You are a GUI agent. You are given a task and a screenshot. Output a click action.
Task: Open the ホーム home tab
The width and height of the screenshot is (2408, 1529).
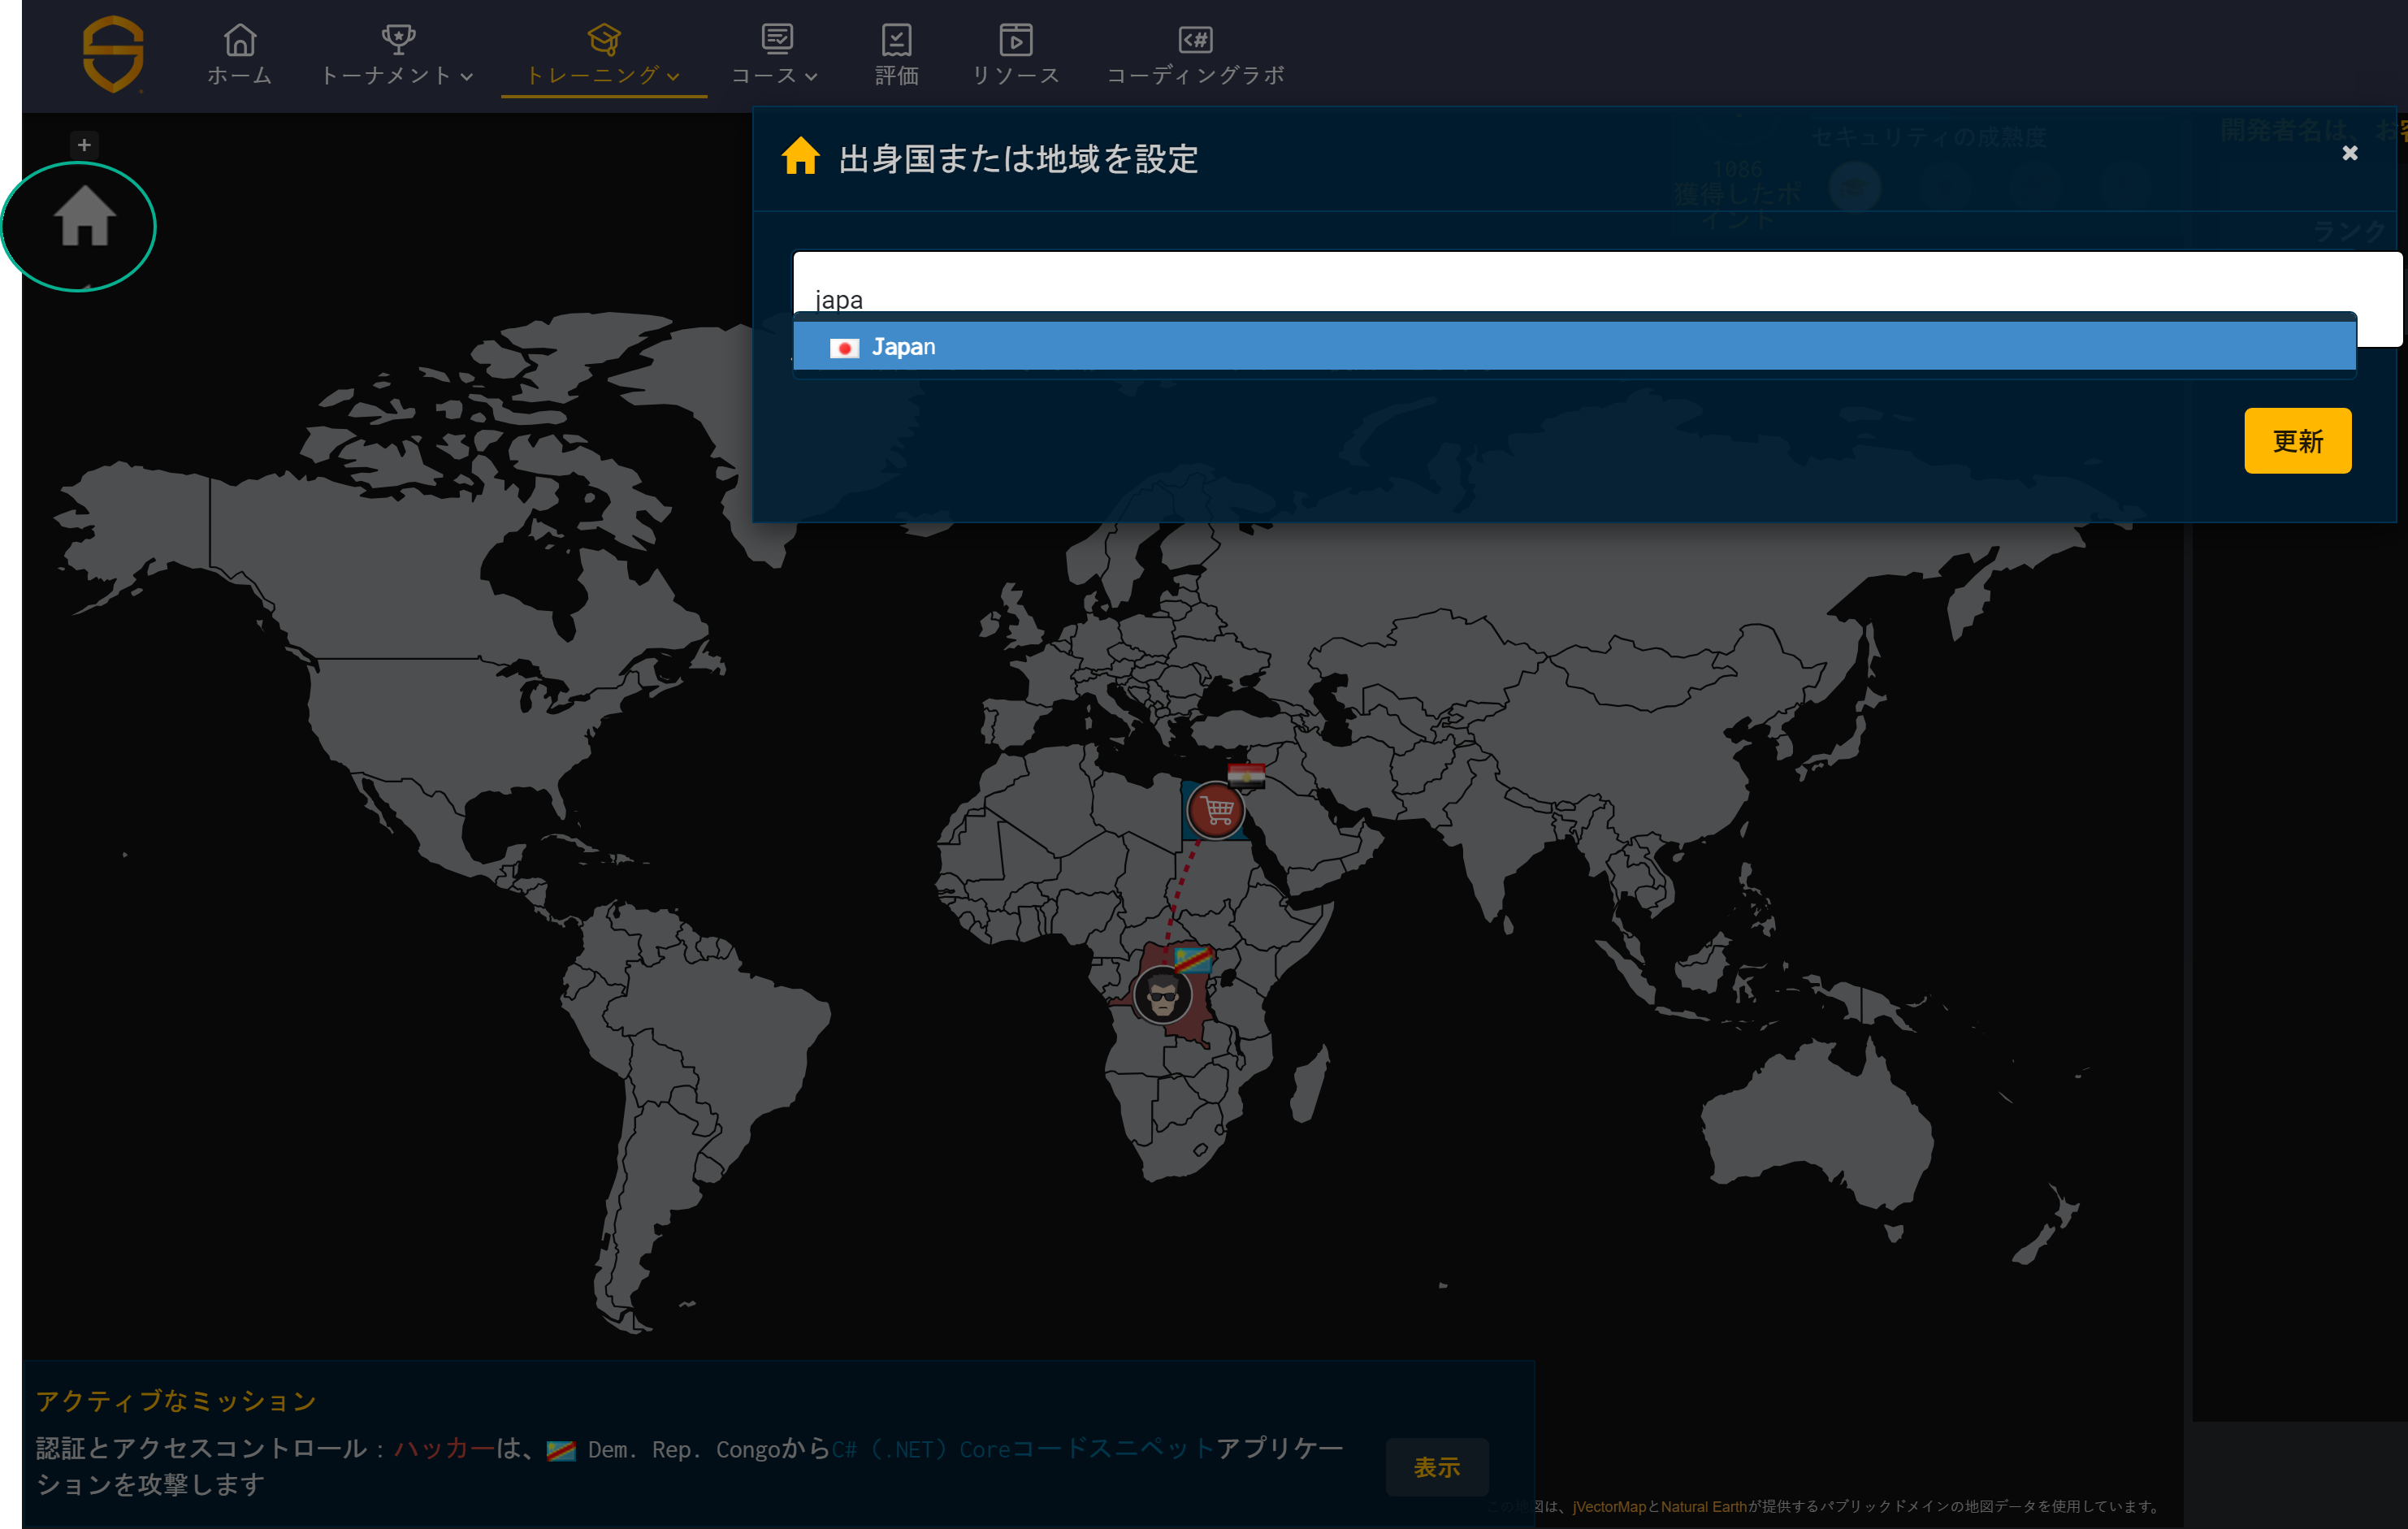point(240,55)
